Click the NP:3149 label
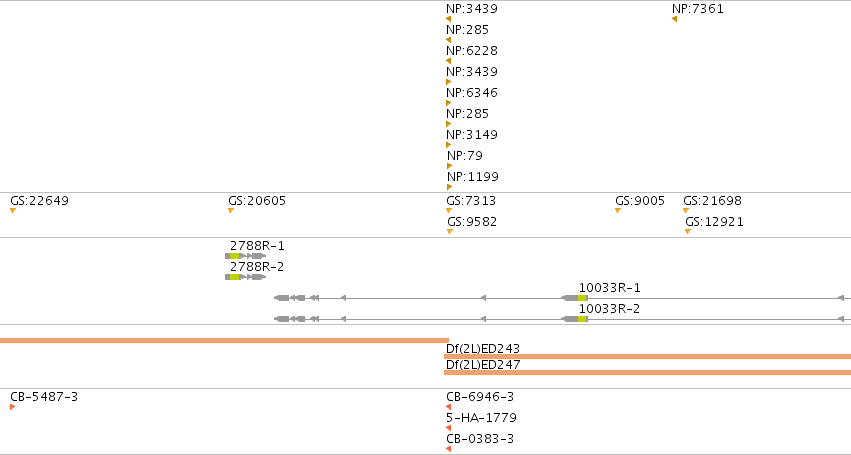The height and width of the screenshot is (455, 851). (472, 135)
